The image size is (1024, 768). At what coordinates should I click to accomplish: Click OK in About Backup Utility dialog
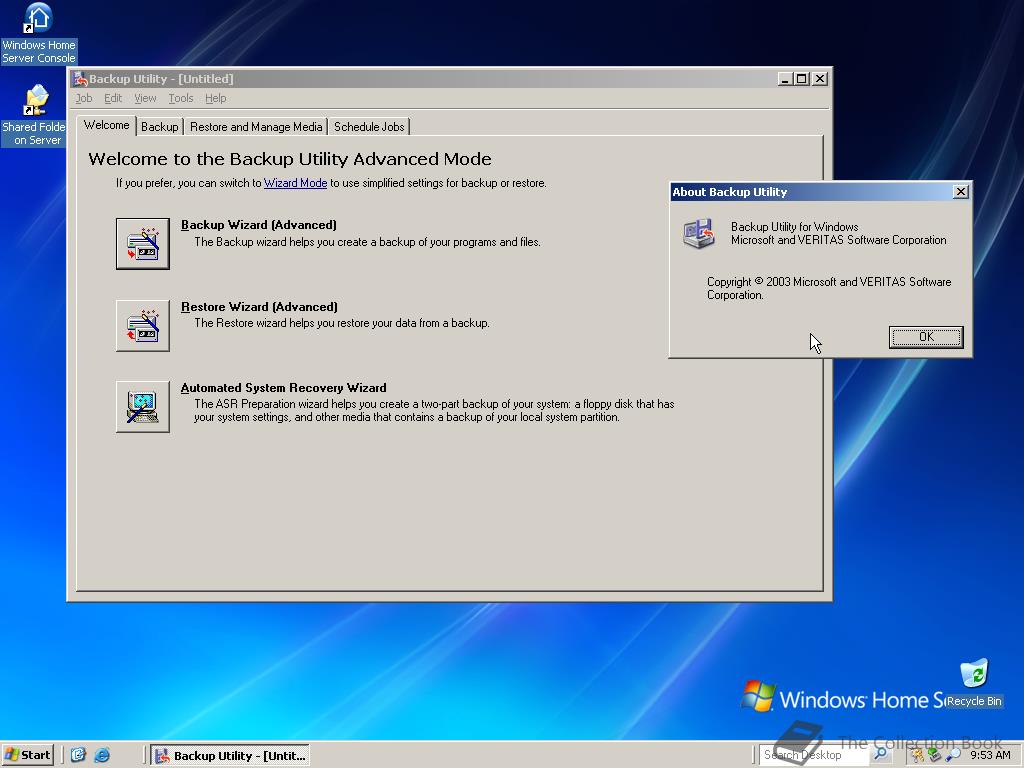click(926, 337)
